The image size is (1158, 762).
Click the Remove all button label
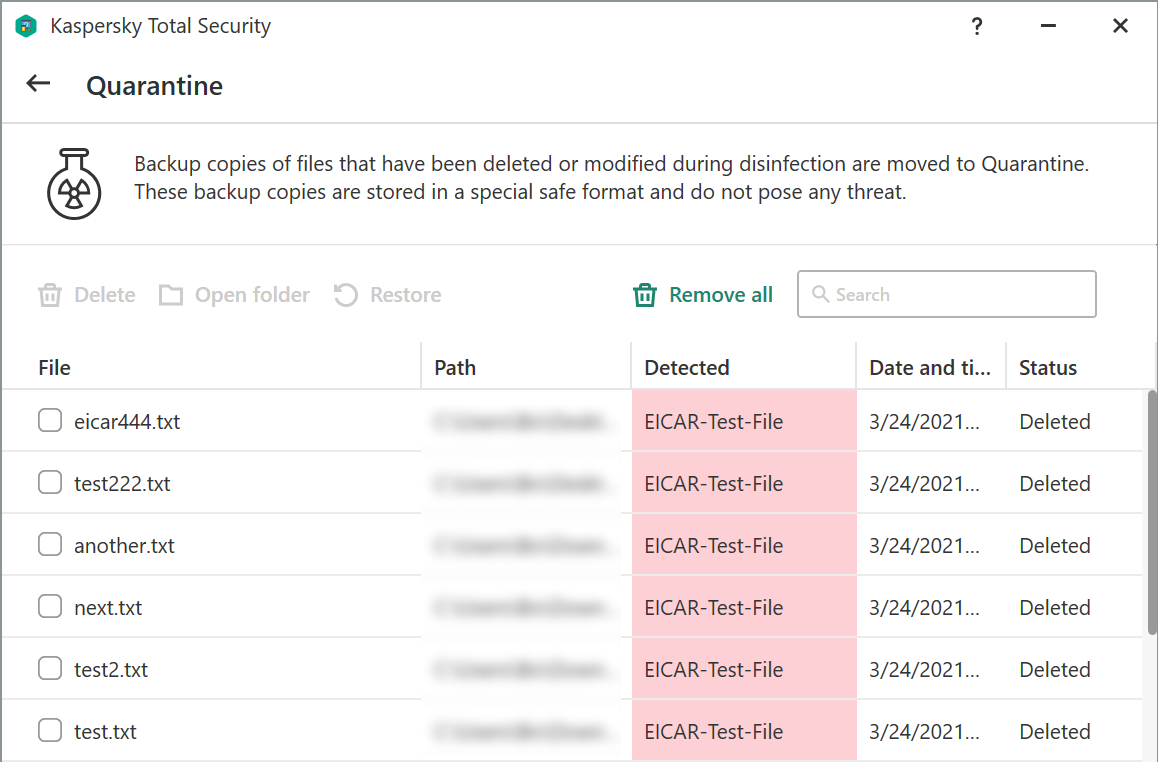(x=721, y=295)
